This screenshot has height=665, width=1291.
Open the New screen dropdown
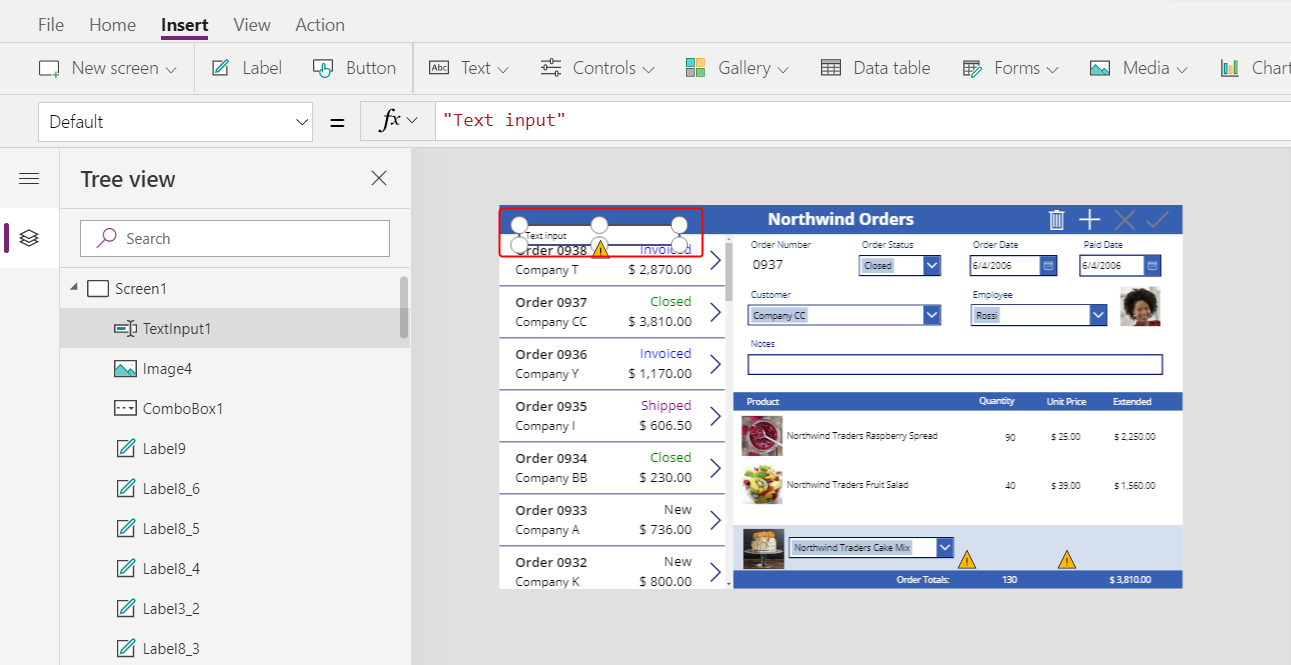(108, 68)
